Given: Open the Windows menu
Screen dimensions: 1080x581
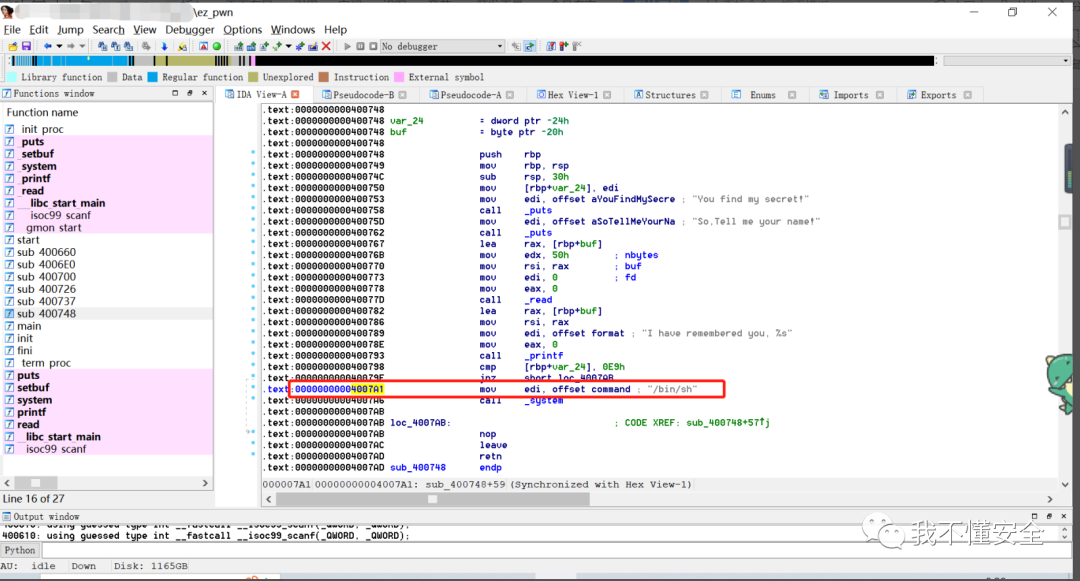Looking at the screenshot, I should pos(293,30).
